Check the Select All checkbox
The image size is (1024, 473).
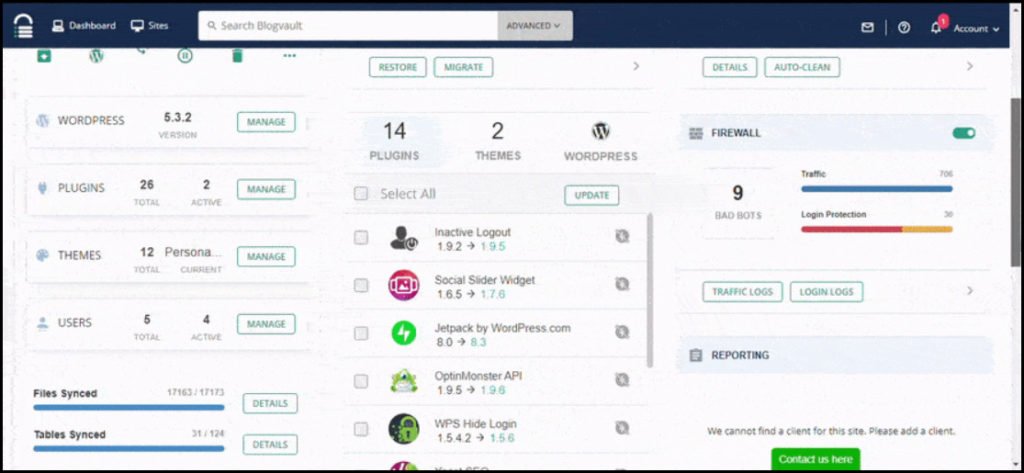(361, 194)
